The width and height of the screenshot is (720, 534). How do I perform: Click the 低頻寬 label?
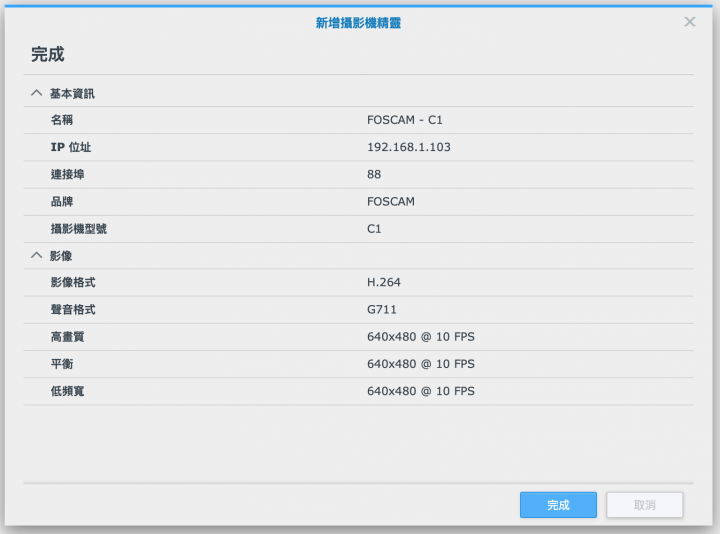tap(68, 391)
